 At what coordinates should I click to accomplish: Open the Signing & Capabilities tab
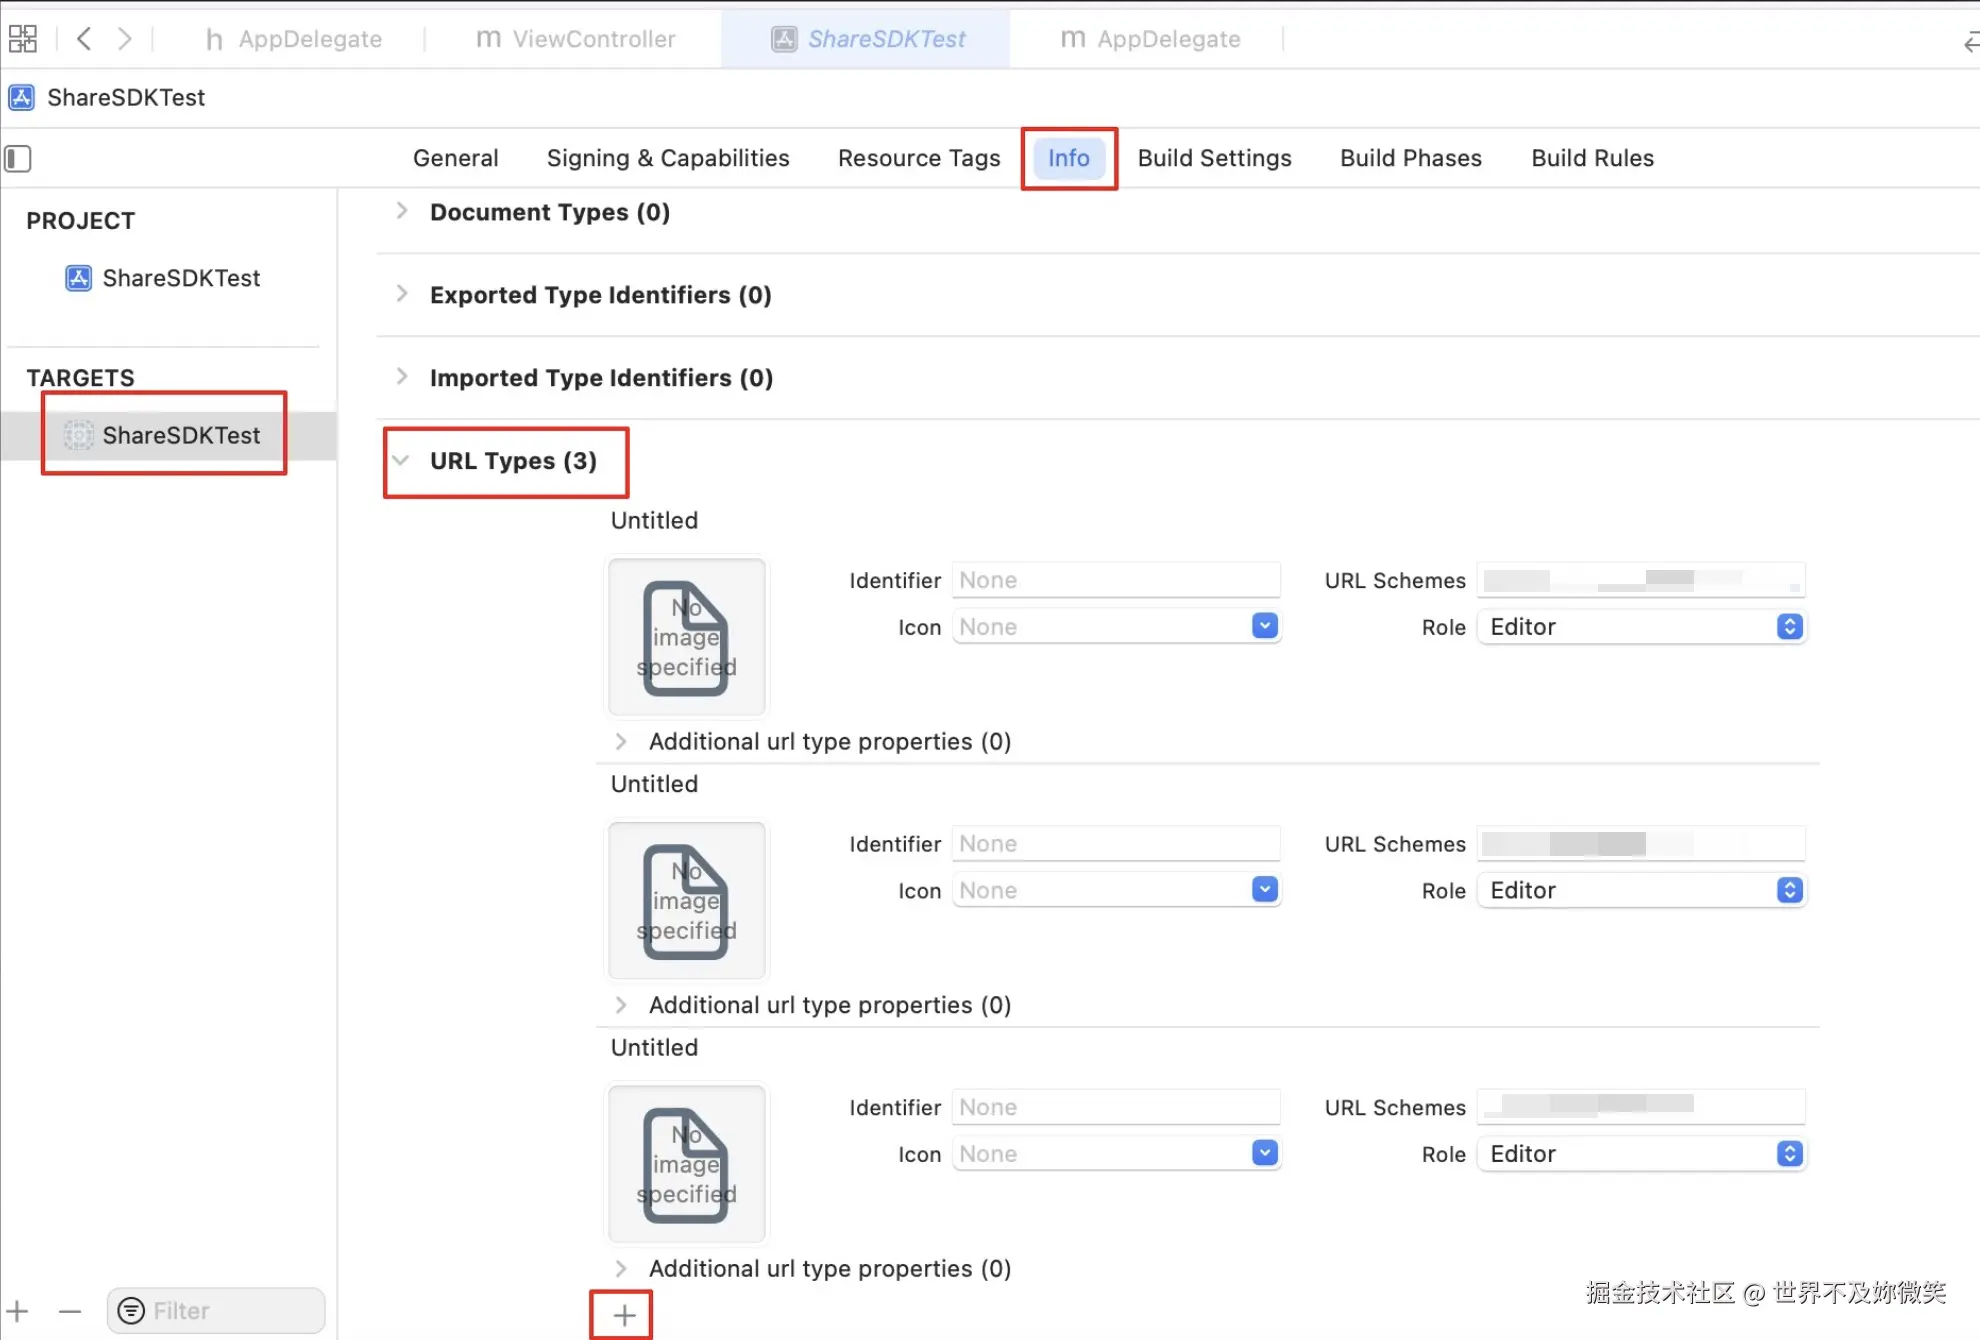pos(667,158)
